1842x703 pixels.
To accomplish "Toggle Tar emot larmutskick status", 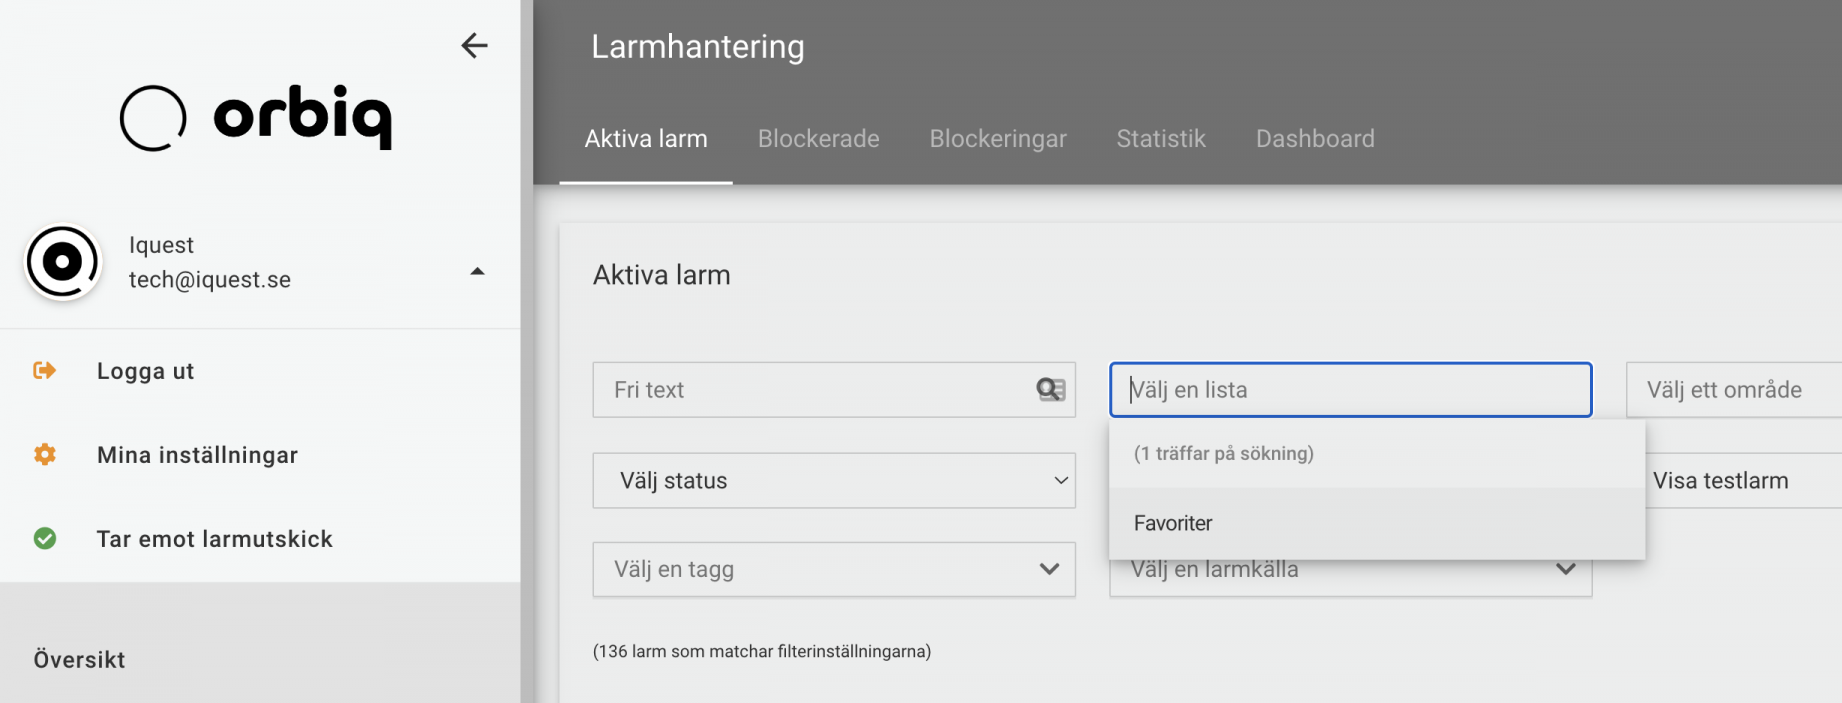I will tap(215, 539).
